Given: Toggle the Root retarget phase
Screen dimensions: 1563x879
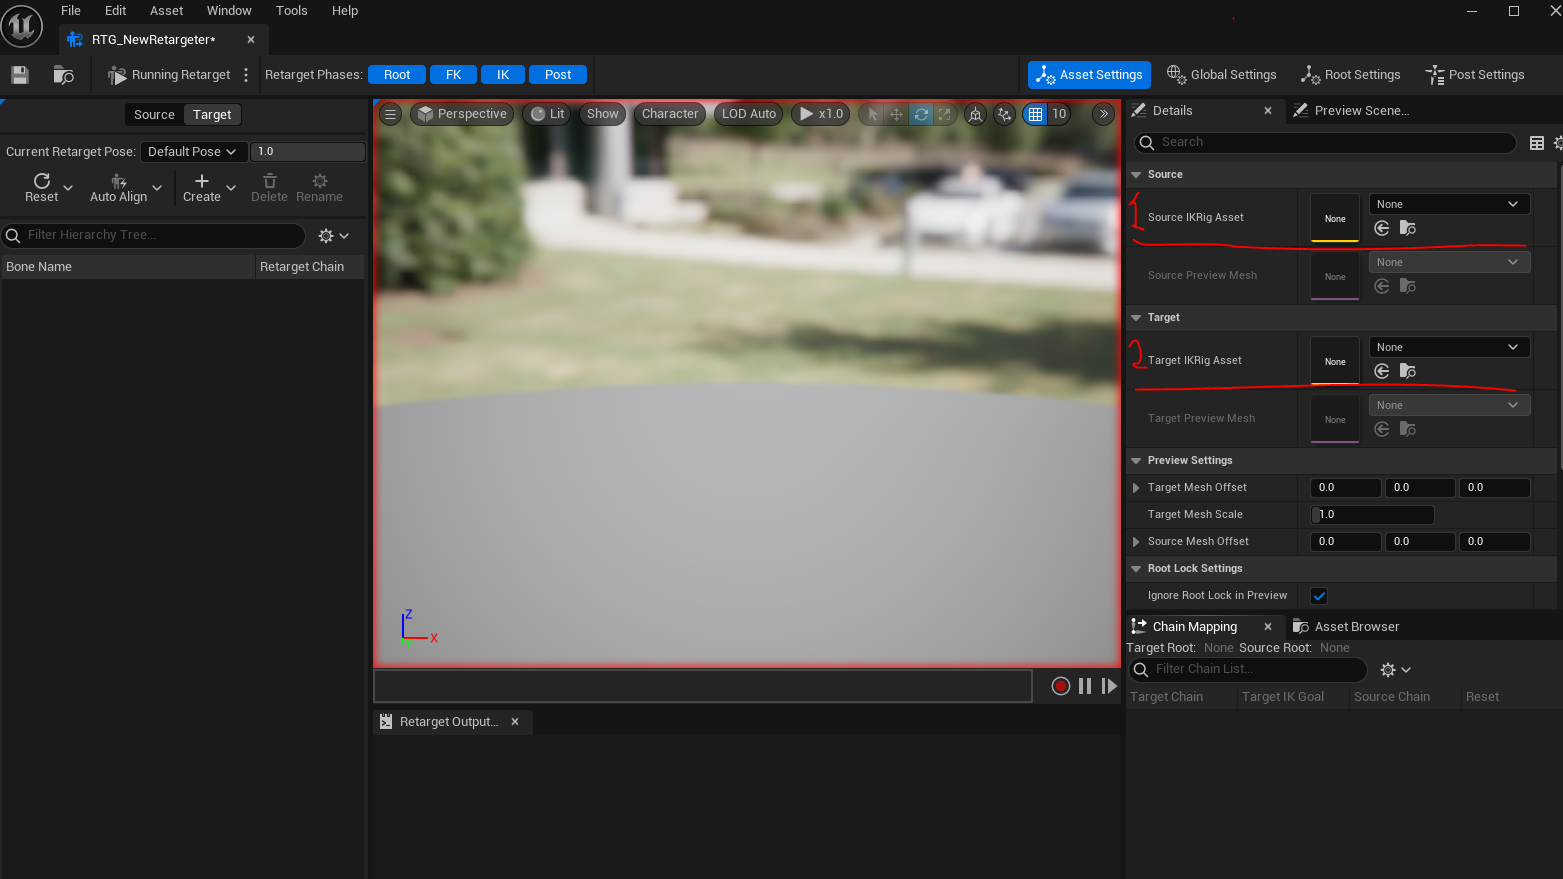Looking at the screenshot, I should (x=397, y=75).
